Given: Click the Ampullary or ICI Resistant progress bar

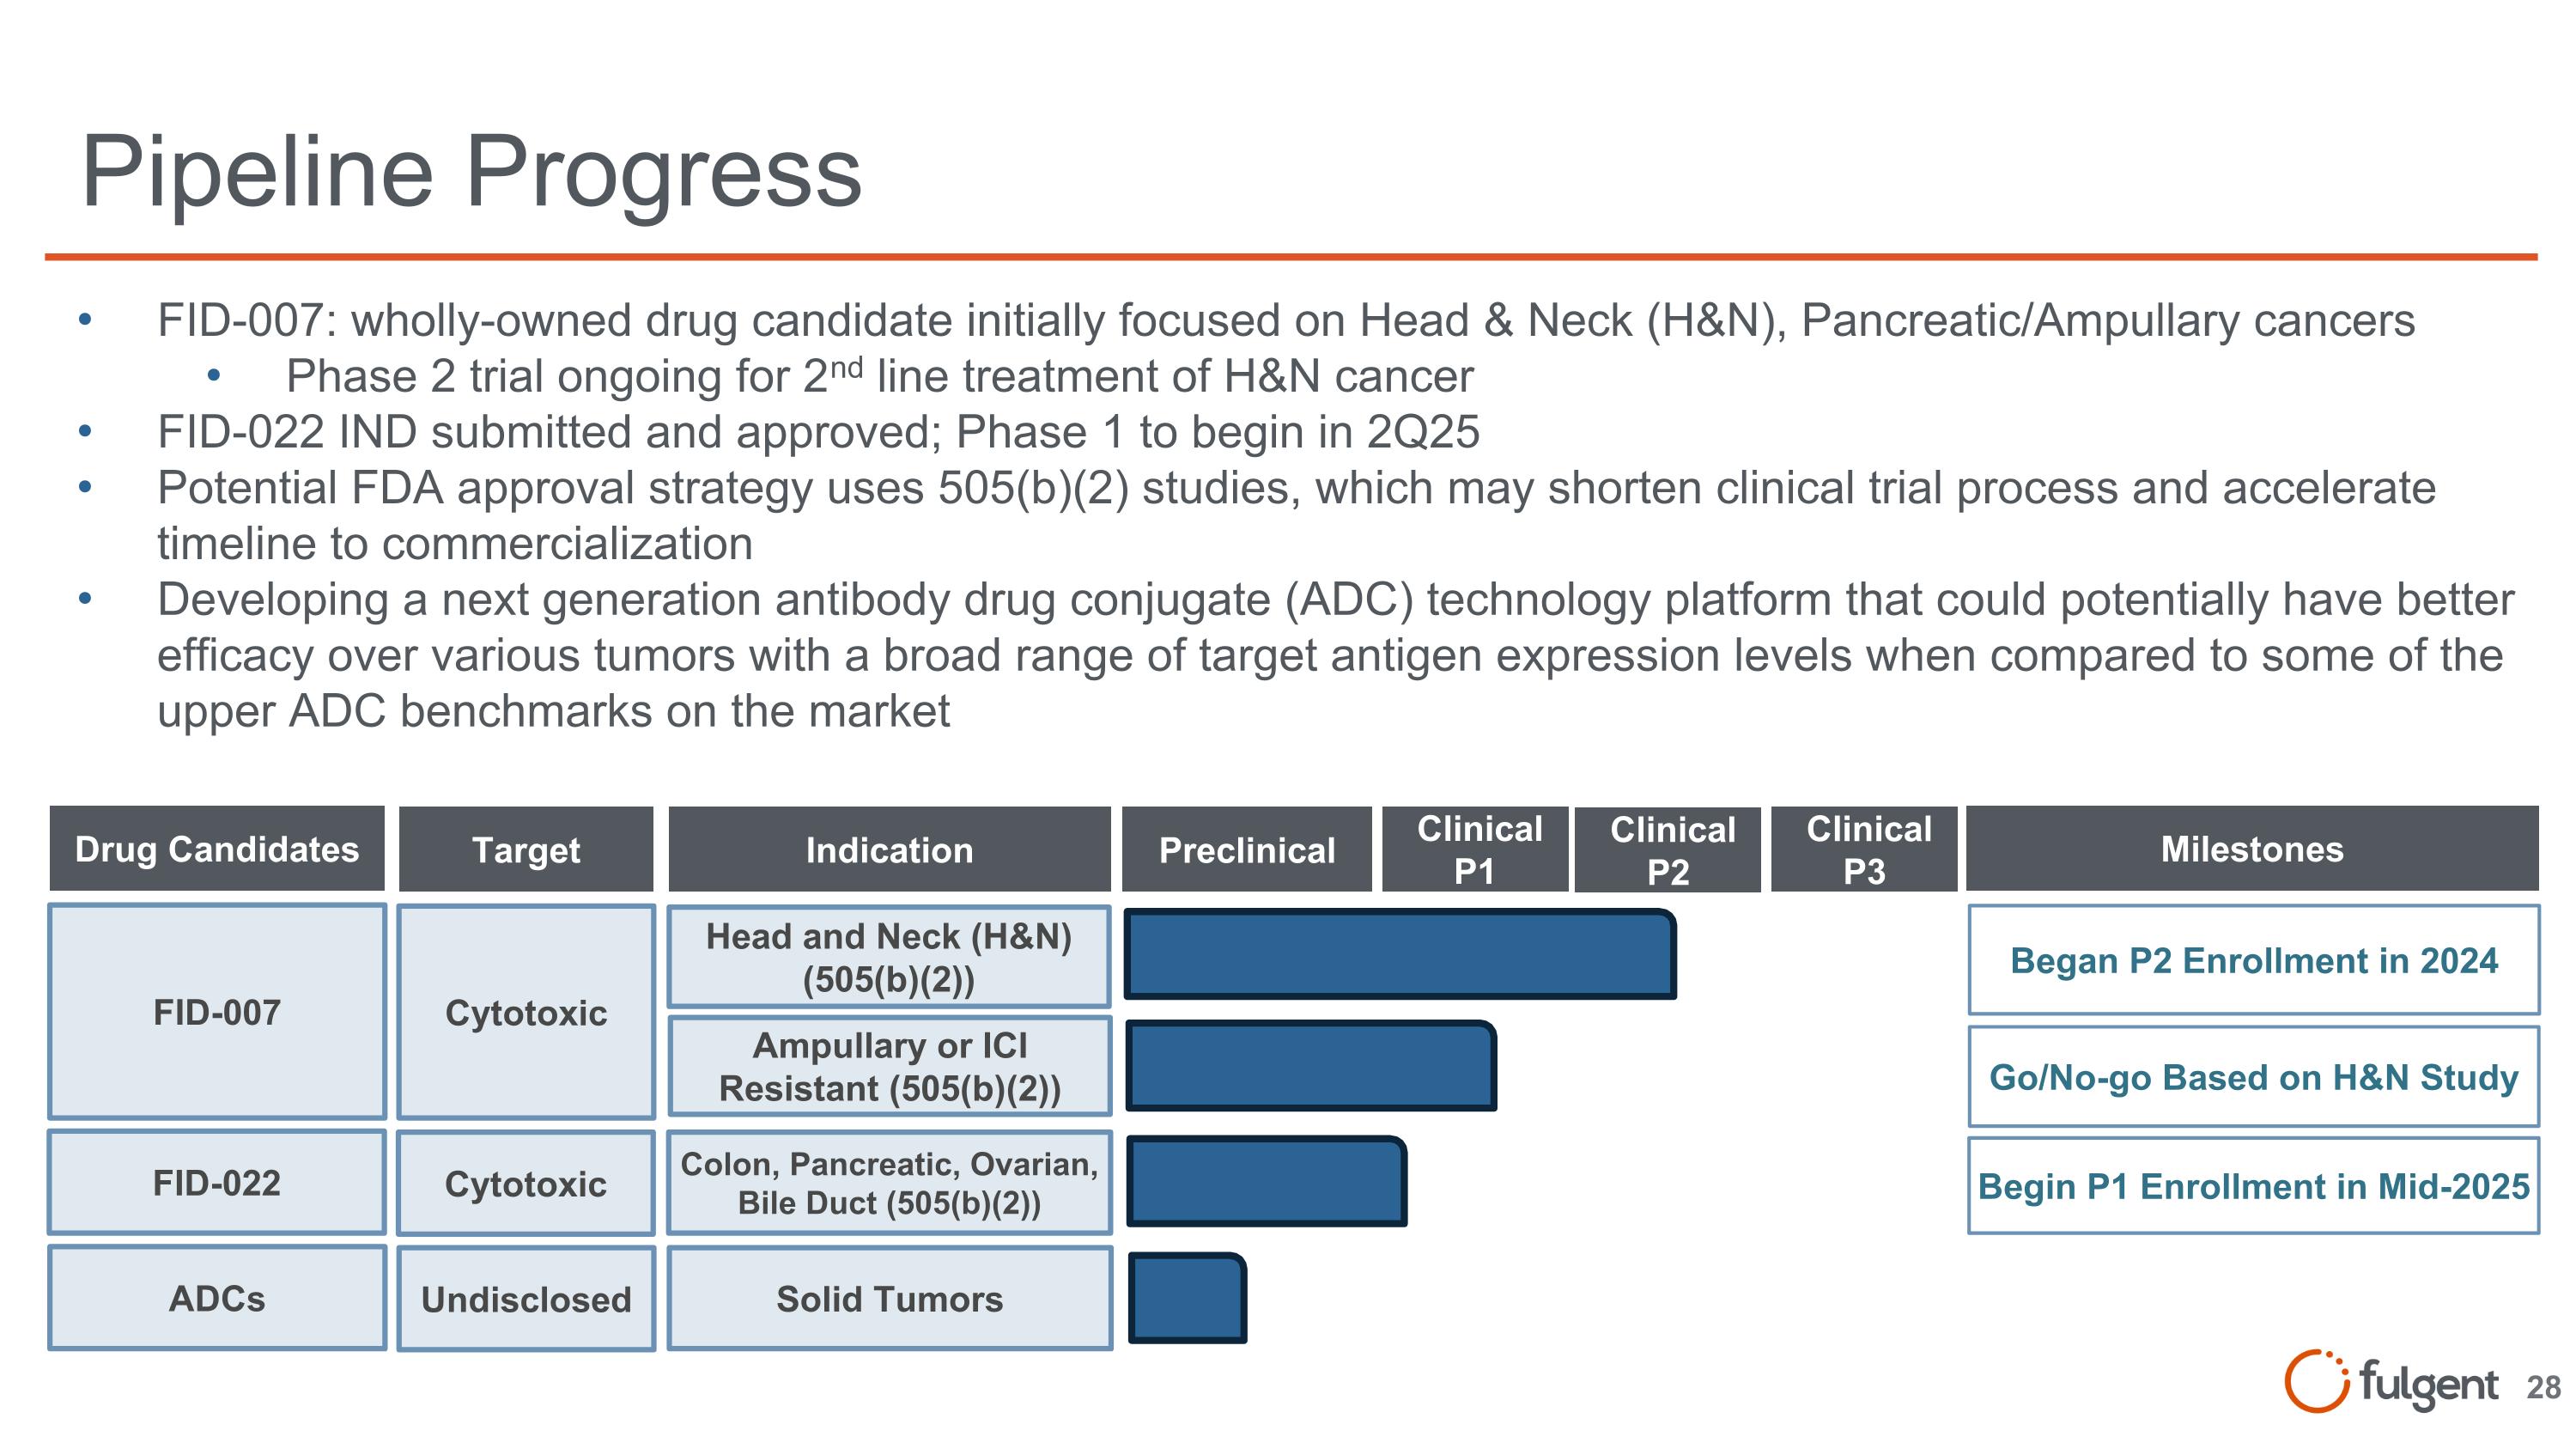Looking at the screenshot, I should [1310, 1066].
